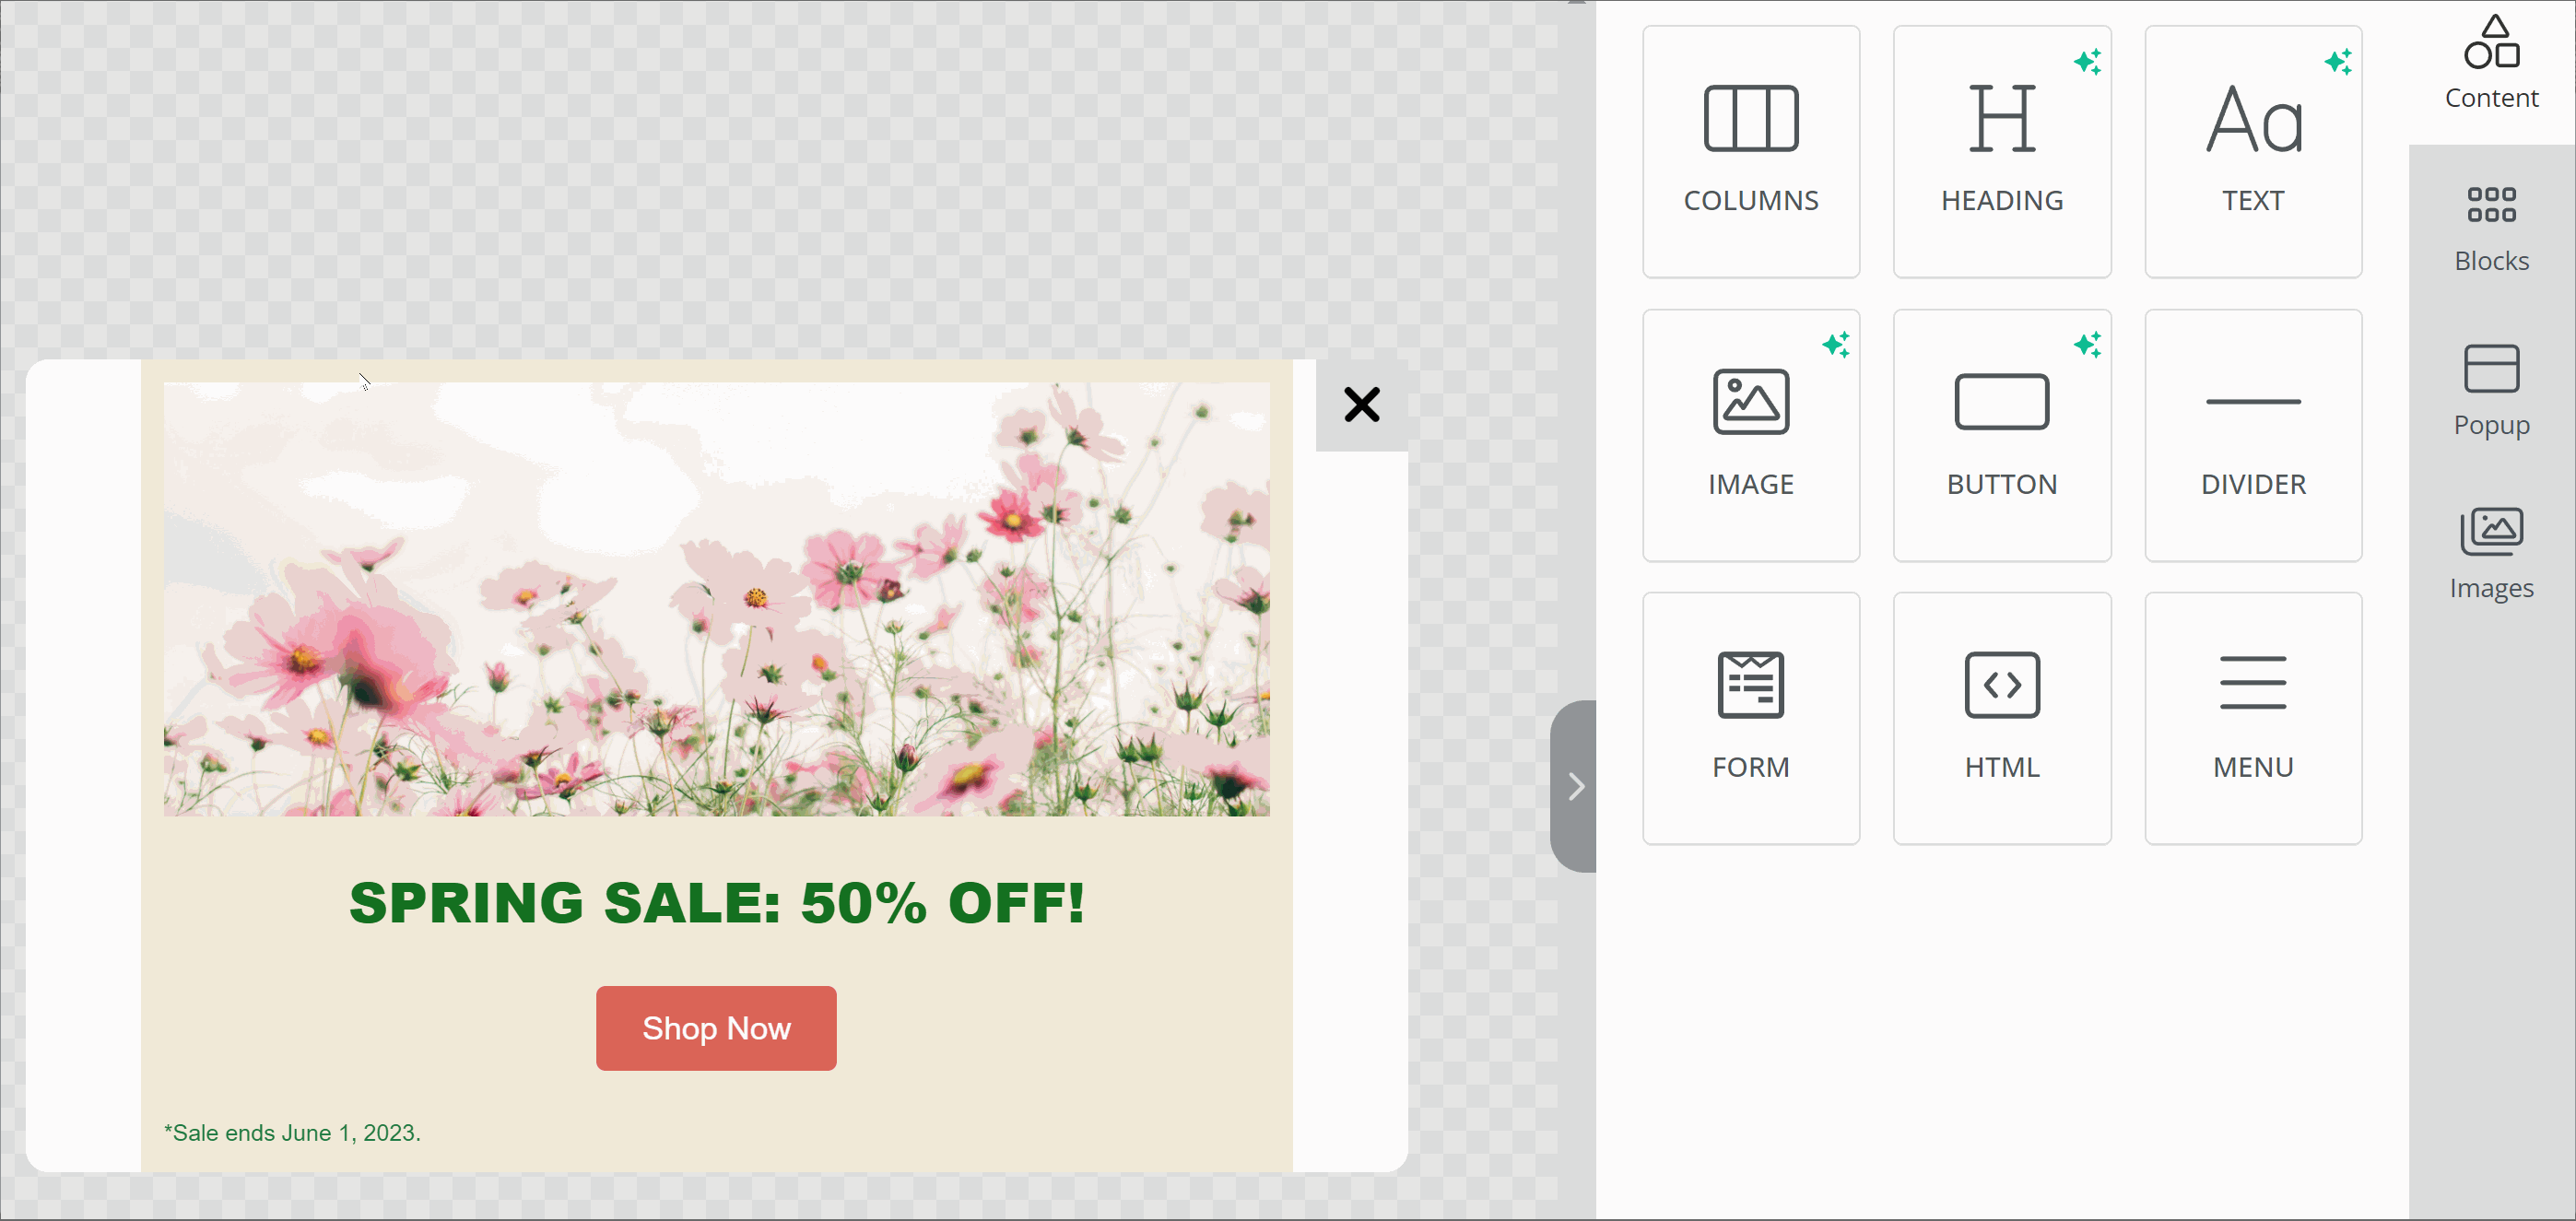Screen dimensions: 2576x1221
Task: Select the Form content block
Action: [1750, 718]
